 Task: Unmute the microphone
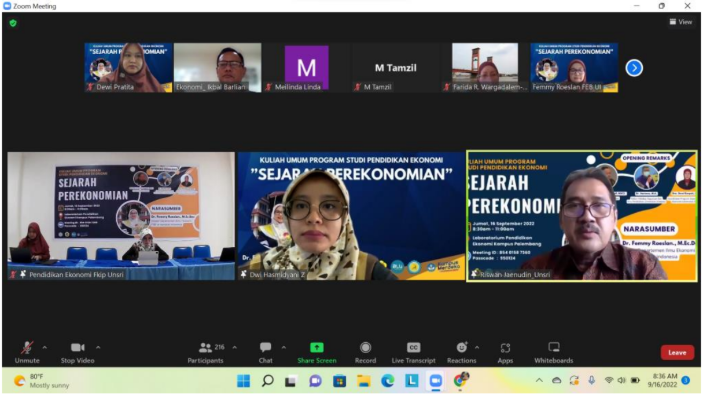coord(27,352)
